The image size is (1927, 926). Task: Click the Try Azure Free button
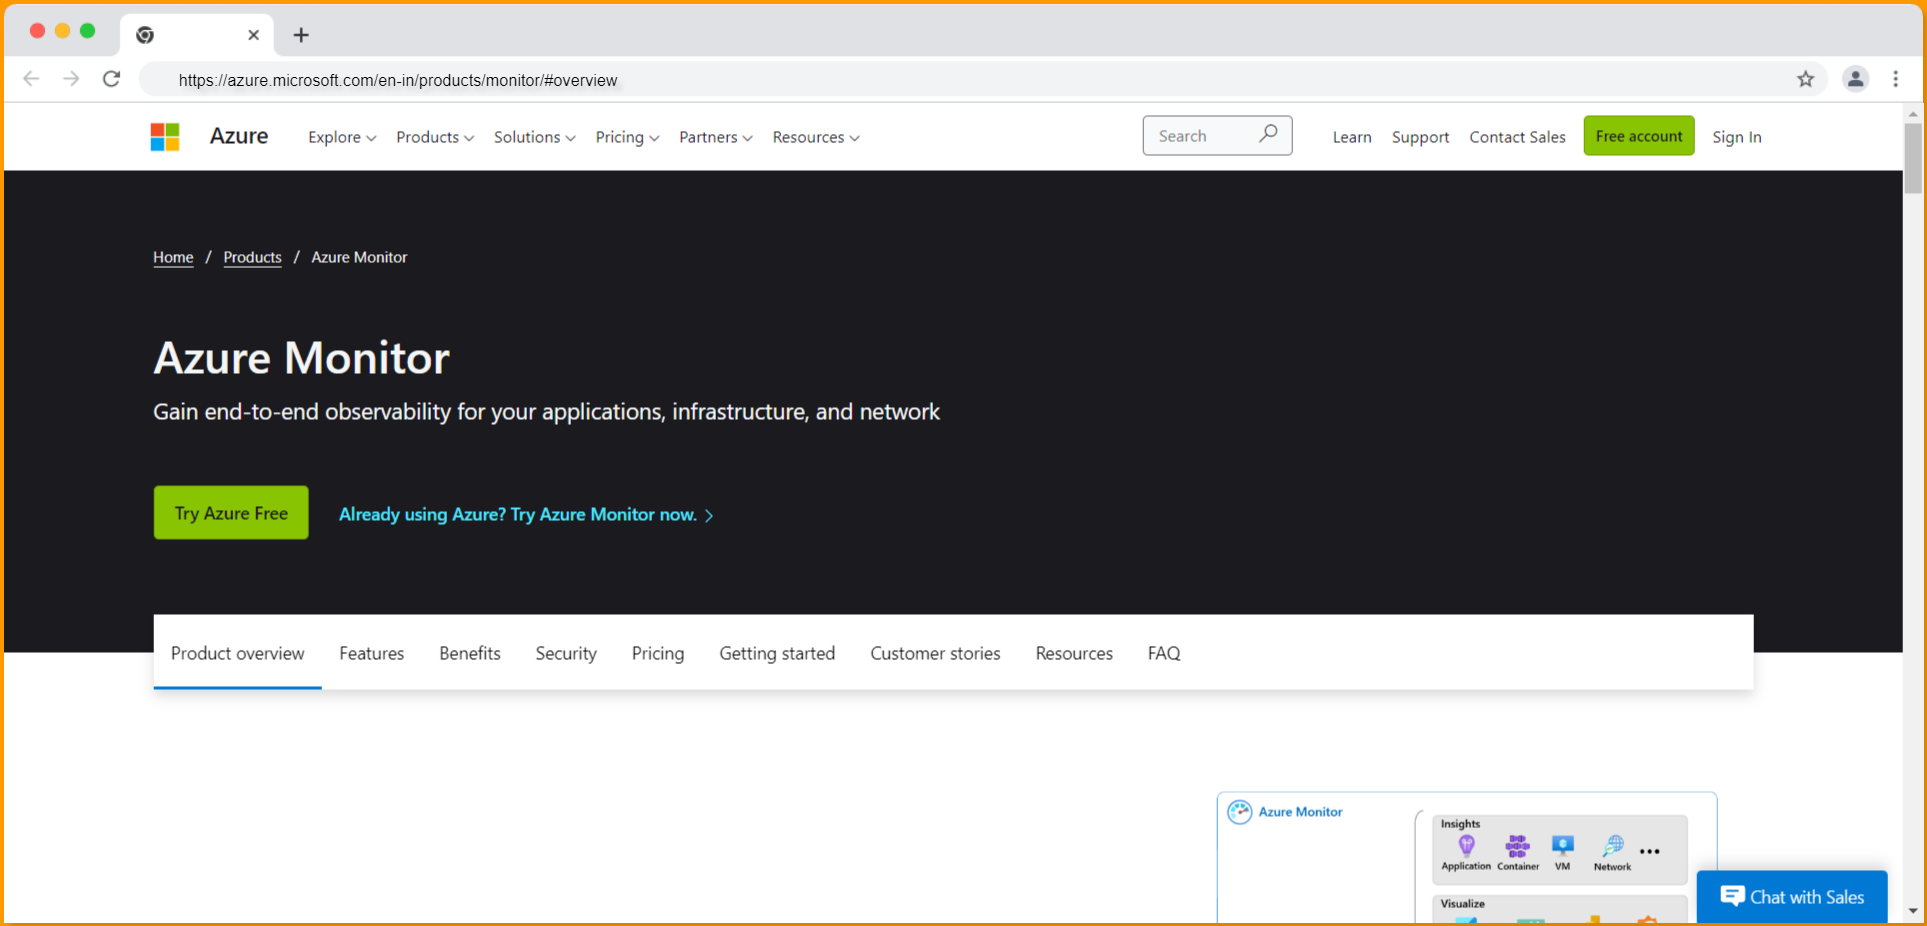coord(231,512)
